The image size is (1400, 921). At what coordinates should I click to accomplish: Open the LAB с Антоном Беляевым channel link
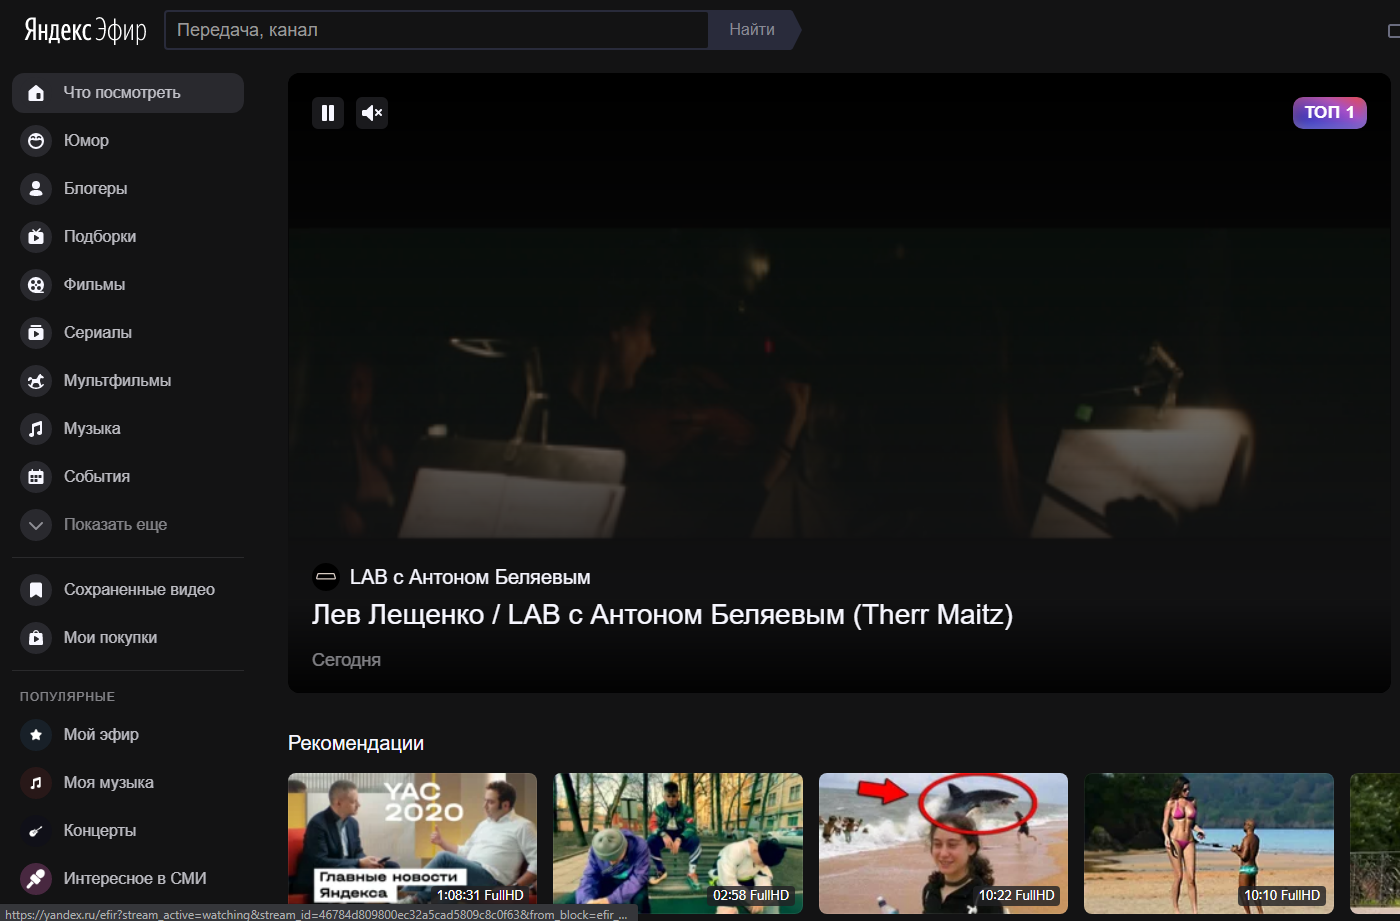(470, 577)
